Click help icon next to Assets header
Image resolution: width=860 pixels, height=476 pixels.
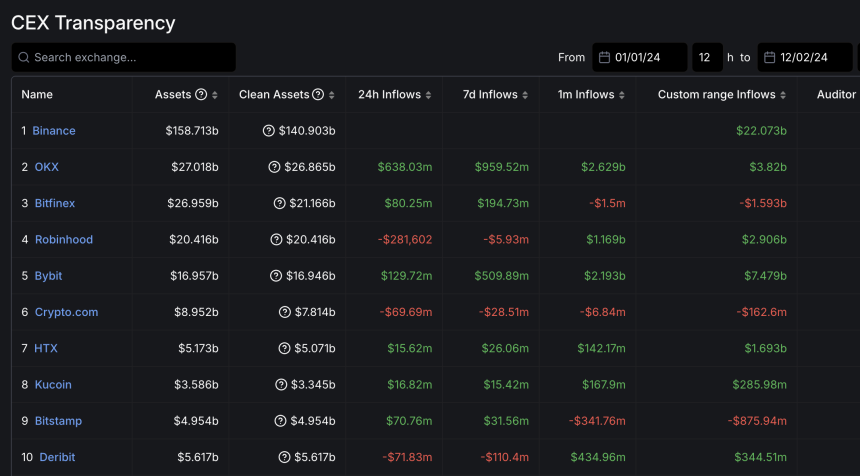[201, 95]
